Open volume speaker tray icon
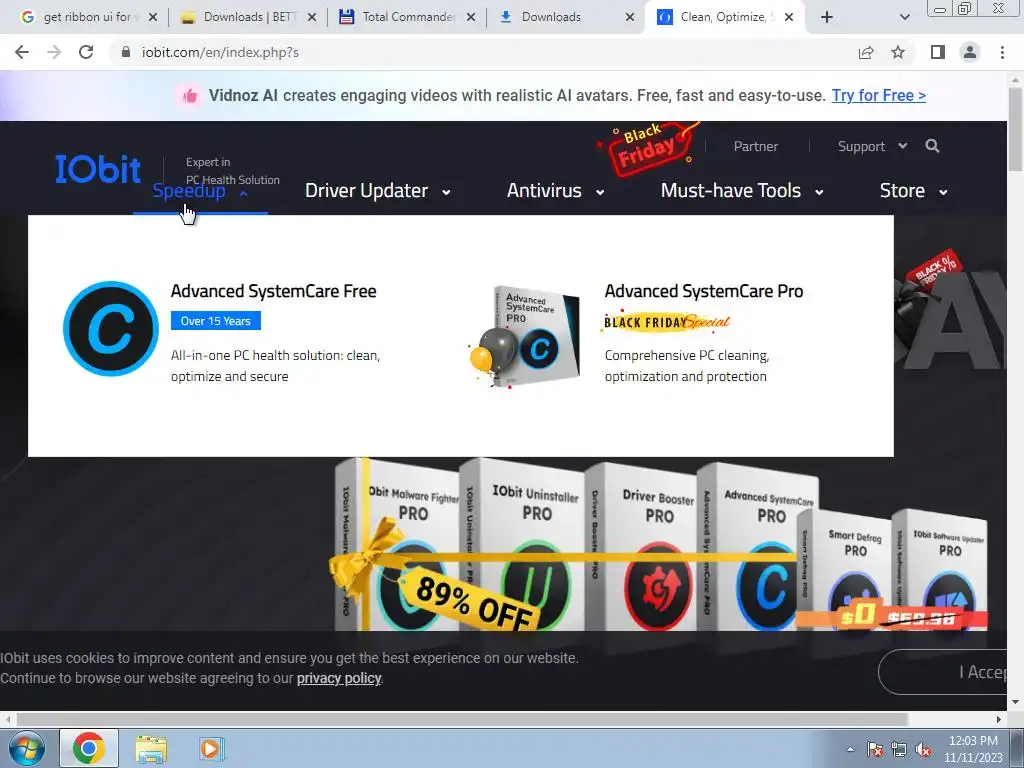The image size is (1024, 768). (x=923, y=749)
